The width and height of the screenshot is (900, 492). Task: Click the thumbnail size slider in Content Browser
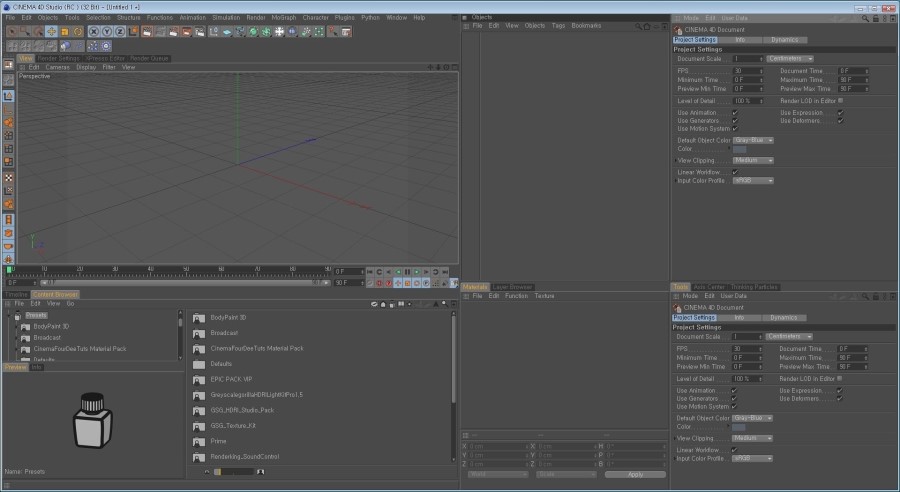click(234, 472)
